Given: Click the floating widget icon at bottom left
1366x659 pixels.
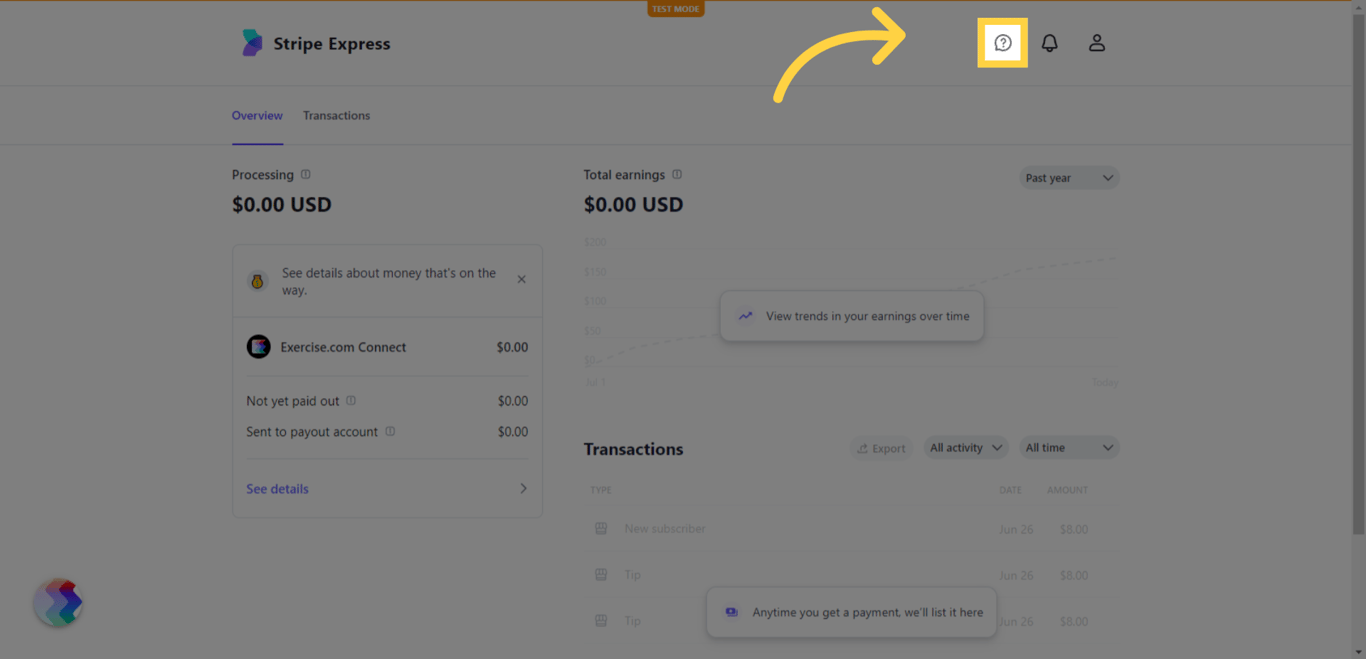Looking at the screenshot, I should (58, 603).
